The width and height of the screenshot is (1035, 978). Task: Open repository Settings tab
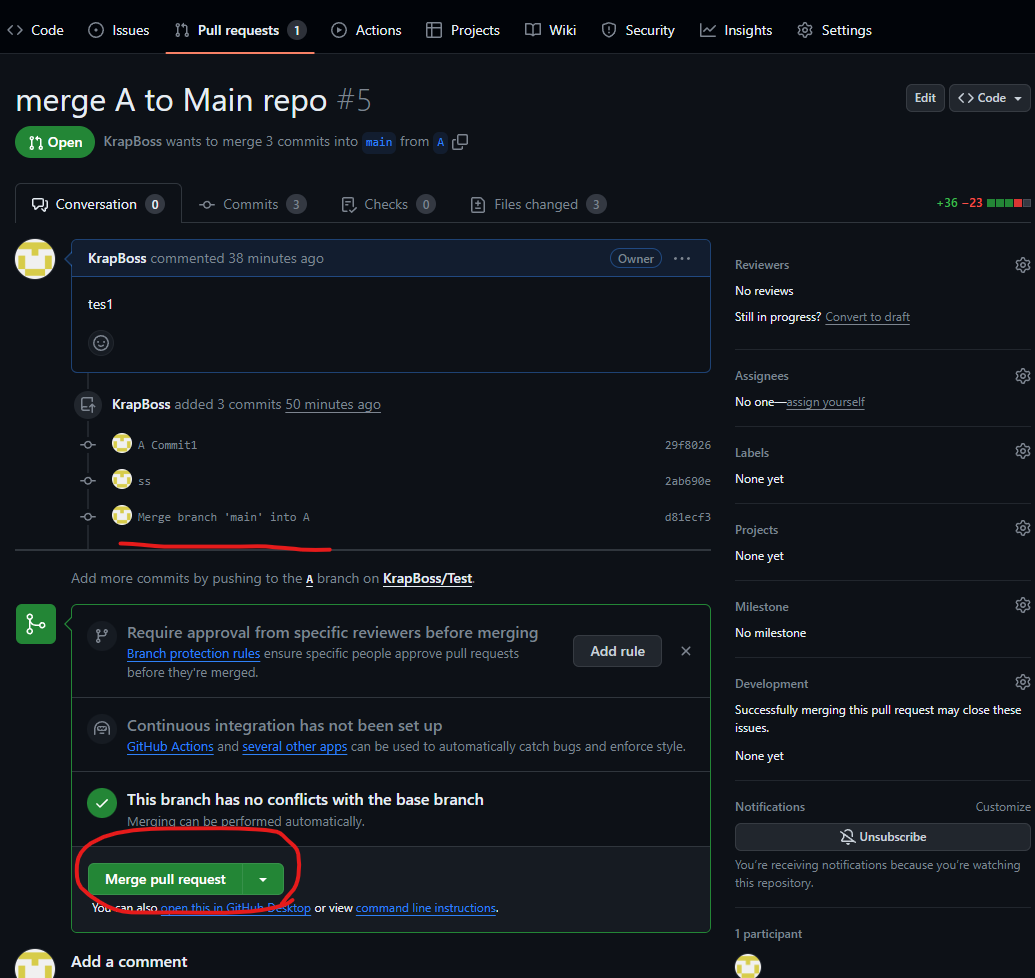point(834,30)
